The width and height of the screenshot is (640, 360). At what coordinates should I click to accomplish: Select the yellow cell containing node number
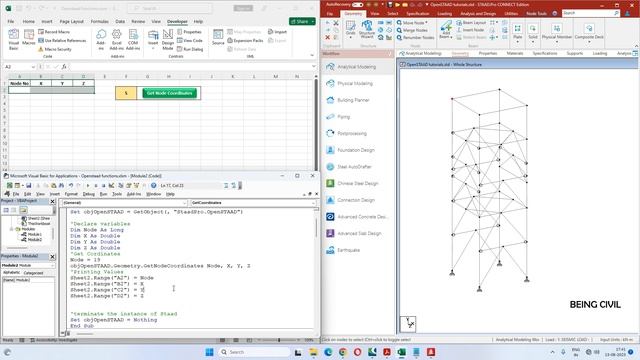point(126,93)
